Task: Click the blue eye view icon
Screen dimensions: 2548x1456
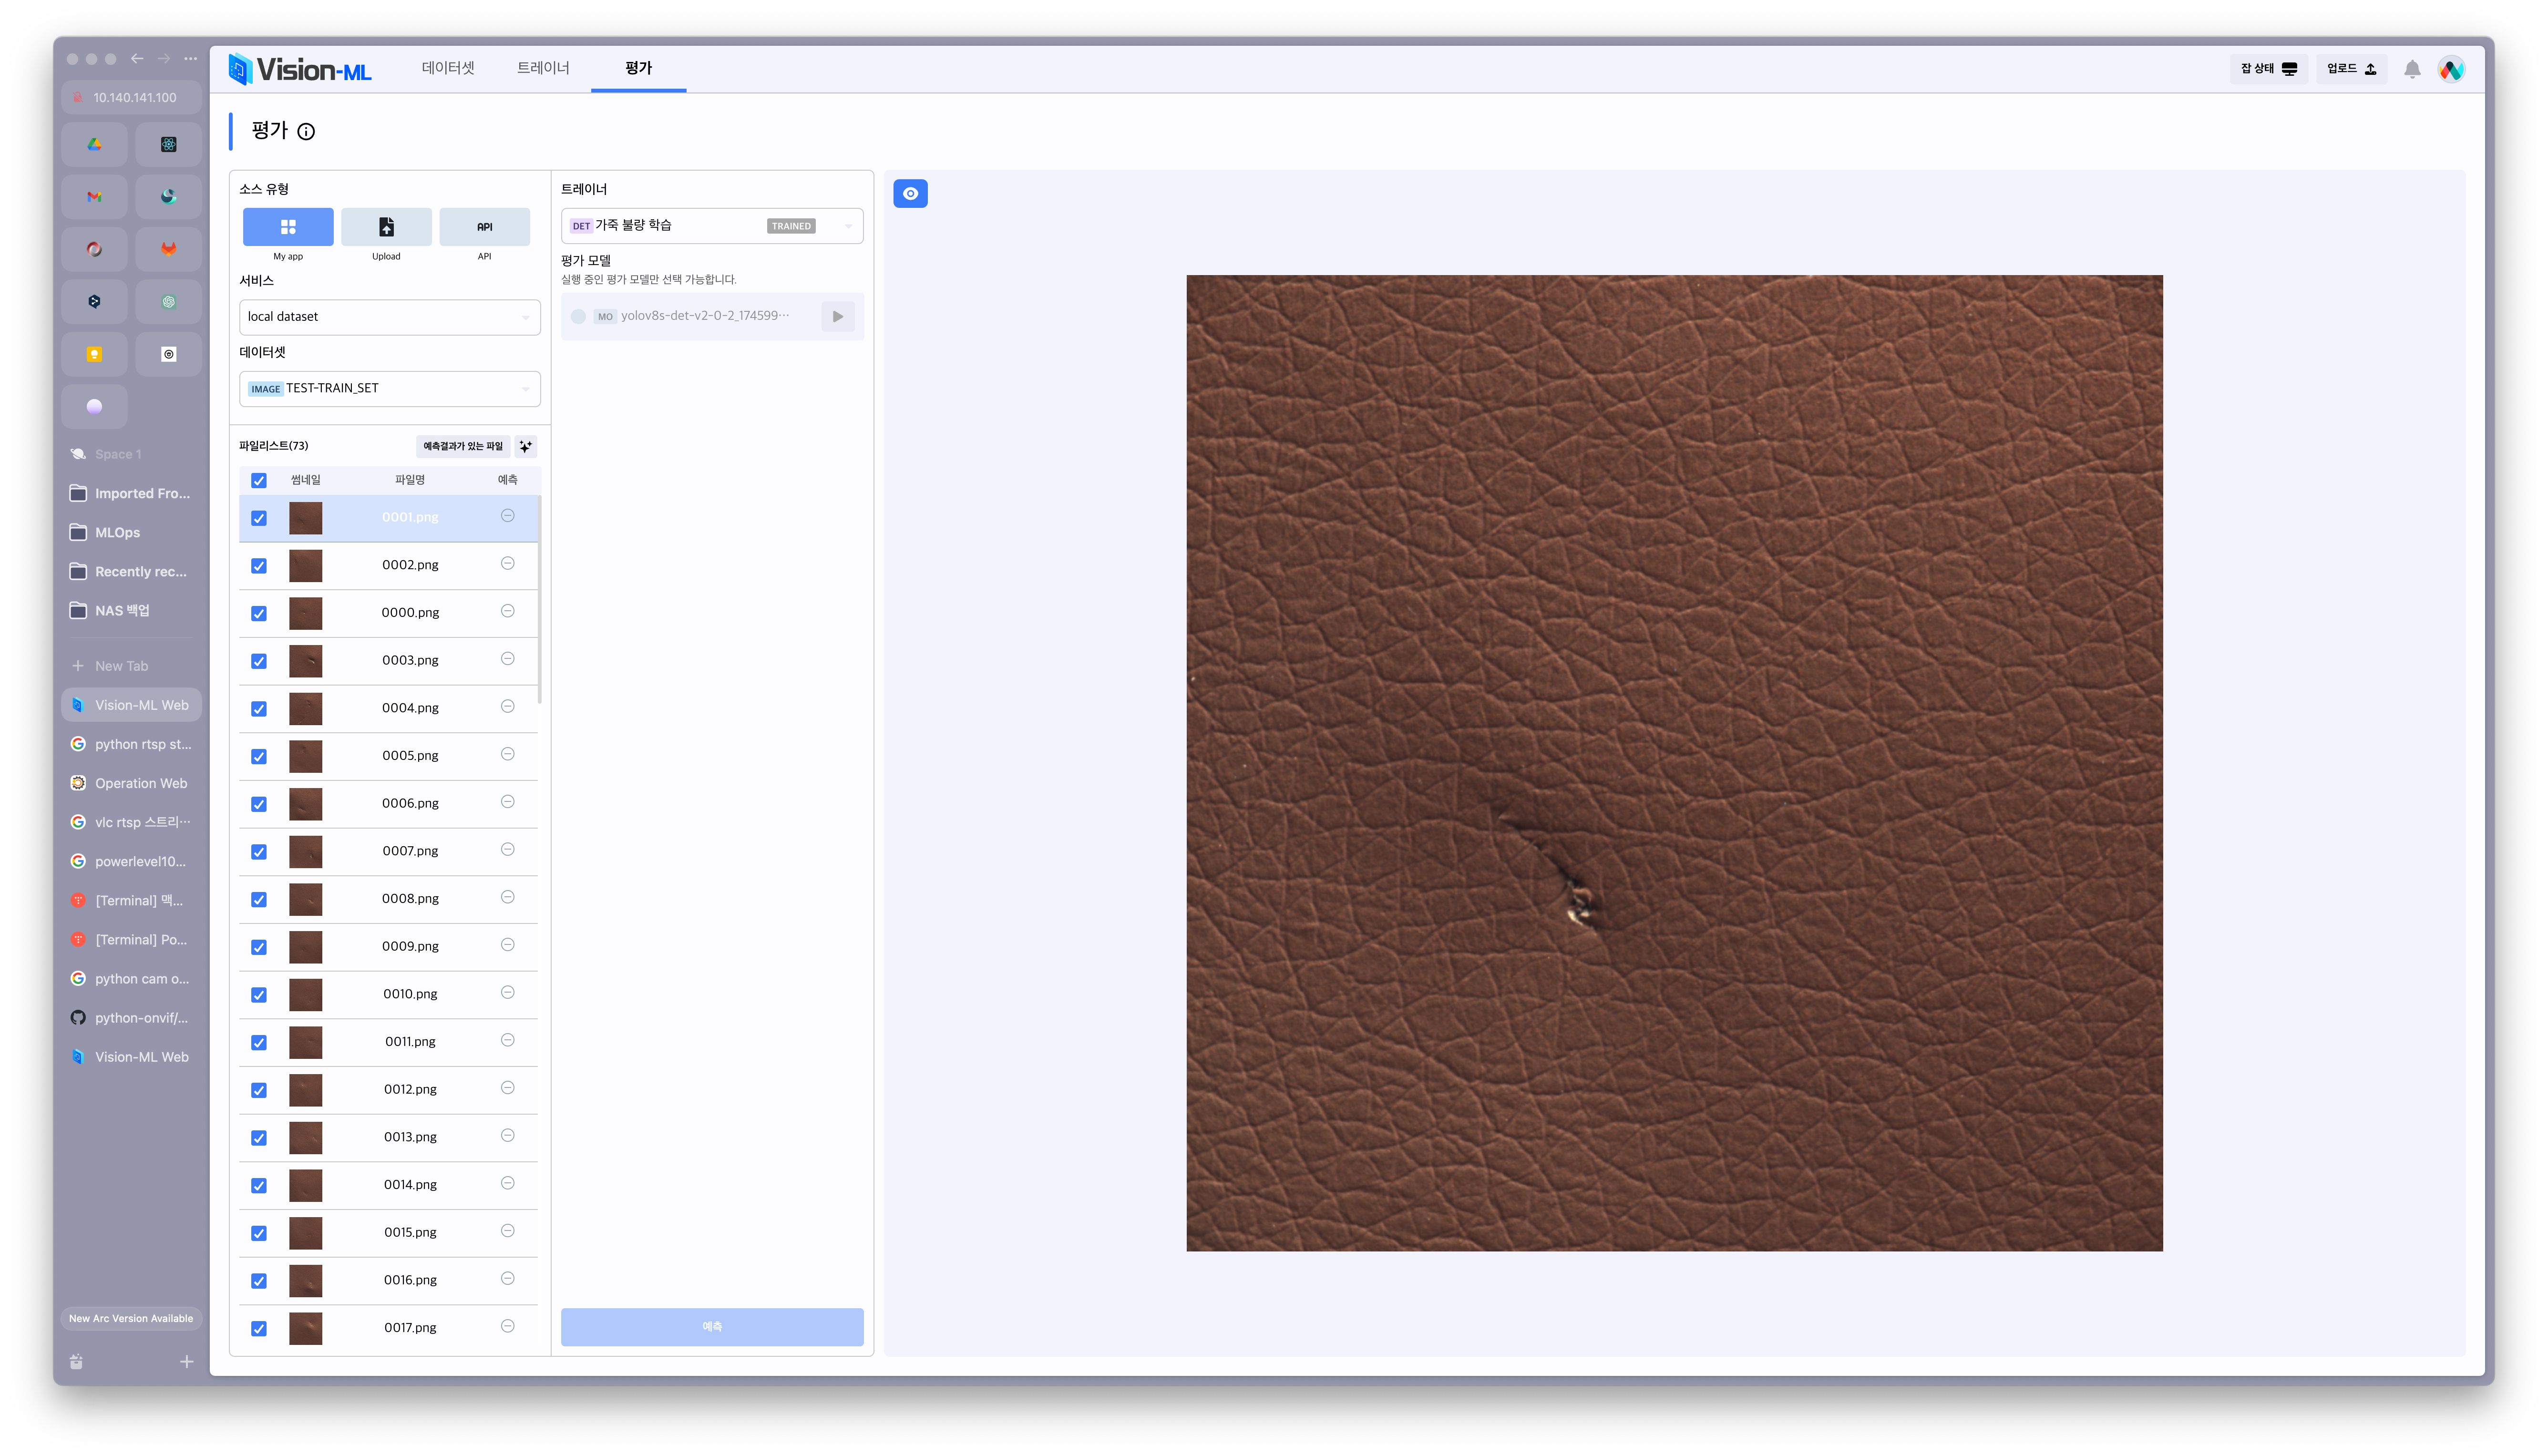Action: [x=910, y=193]
